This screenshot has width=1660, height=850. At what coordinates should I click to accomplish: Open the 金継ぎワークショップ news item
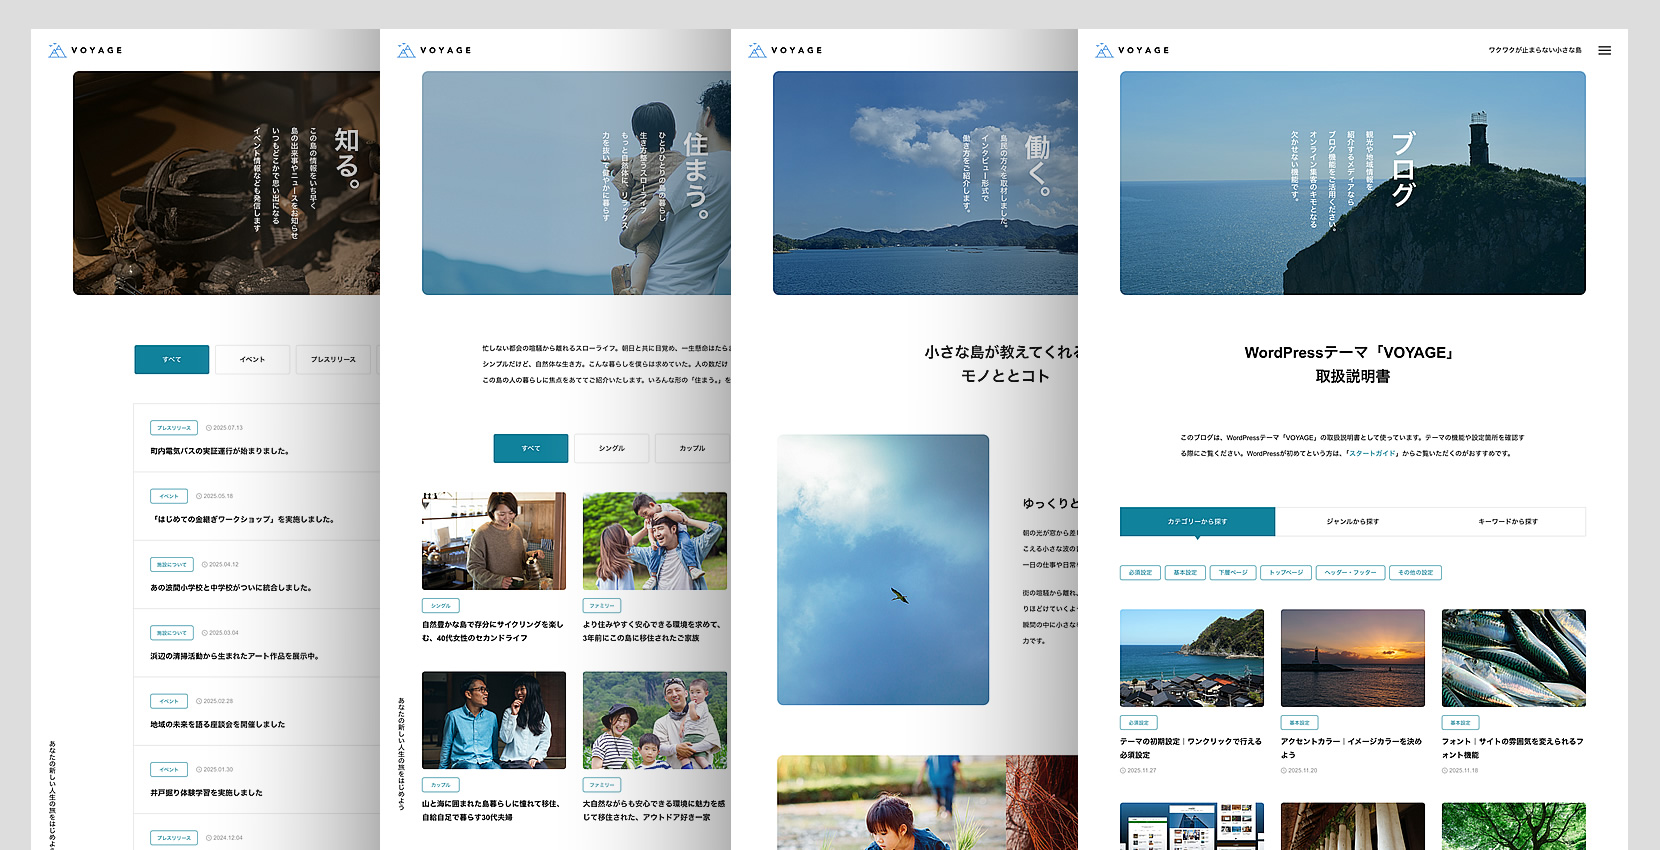pos(242,519)
